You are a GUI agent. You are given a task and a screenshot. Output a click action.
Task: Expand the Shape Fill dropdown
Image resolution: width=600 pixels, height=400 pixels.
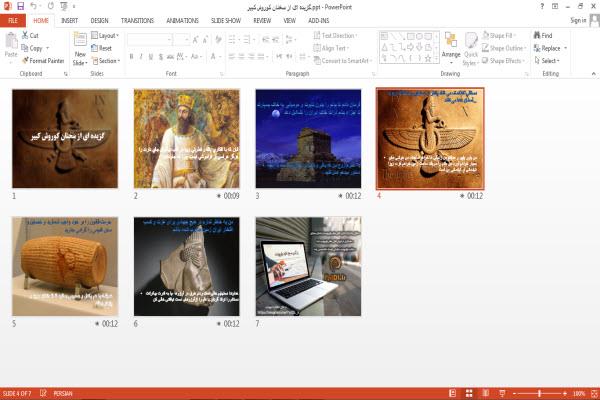(499, 35)
